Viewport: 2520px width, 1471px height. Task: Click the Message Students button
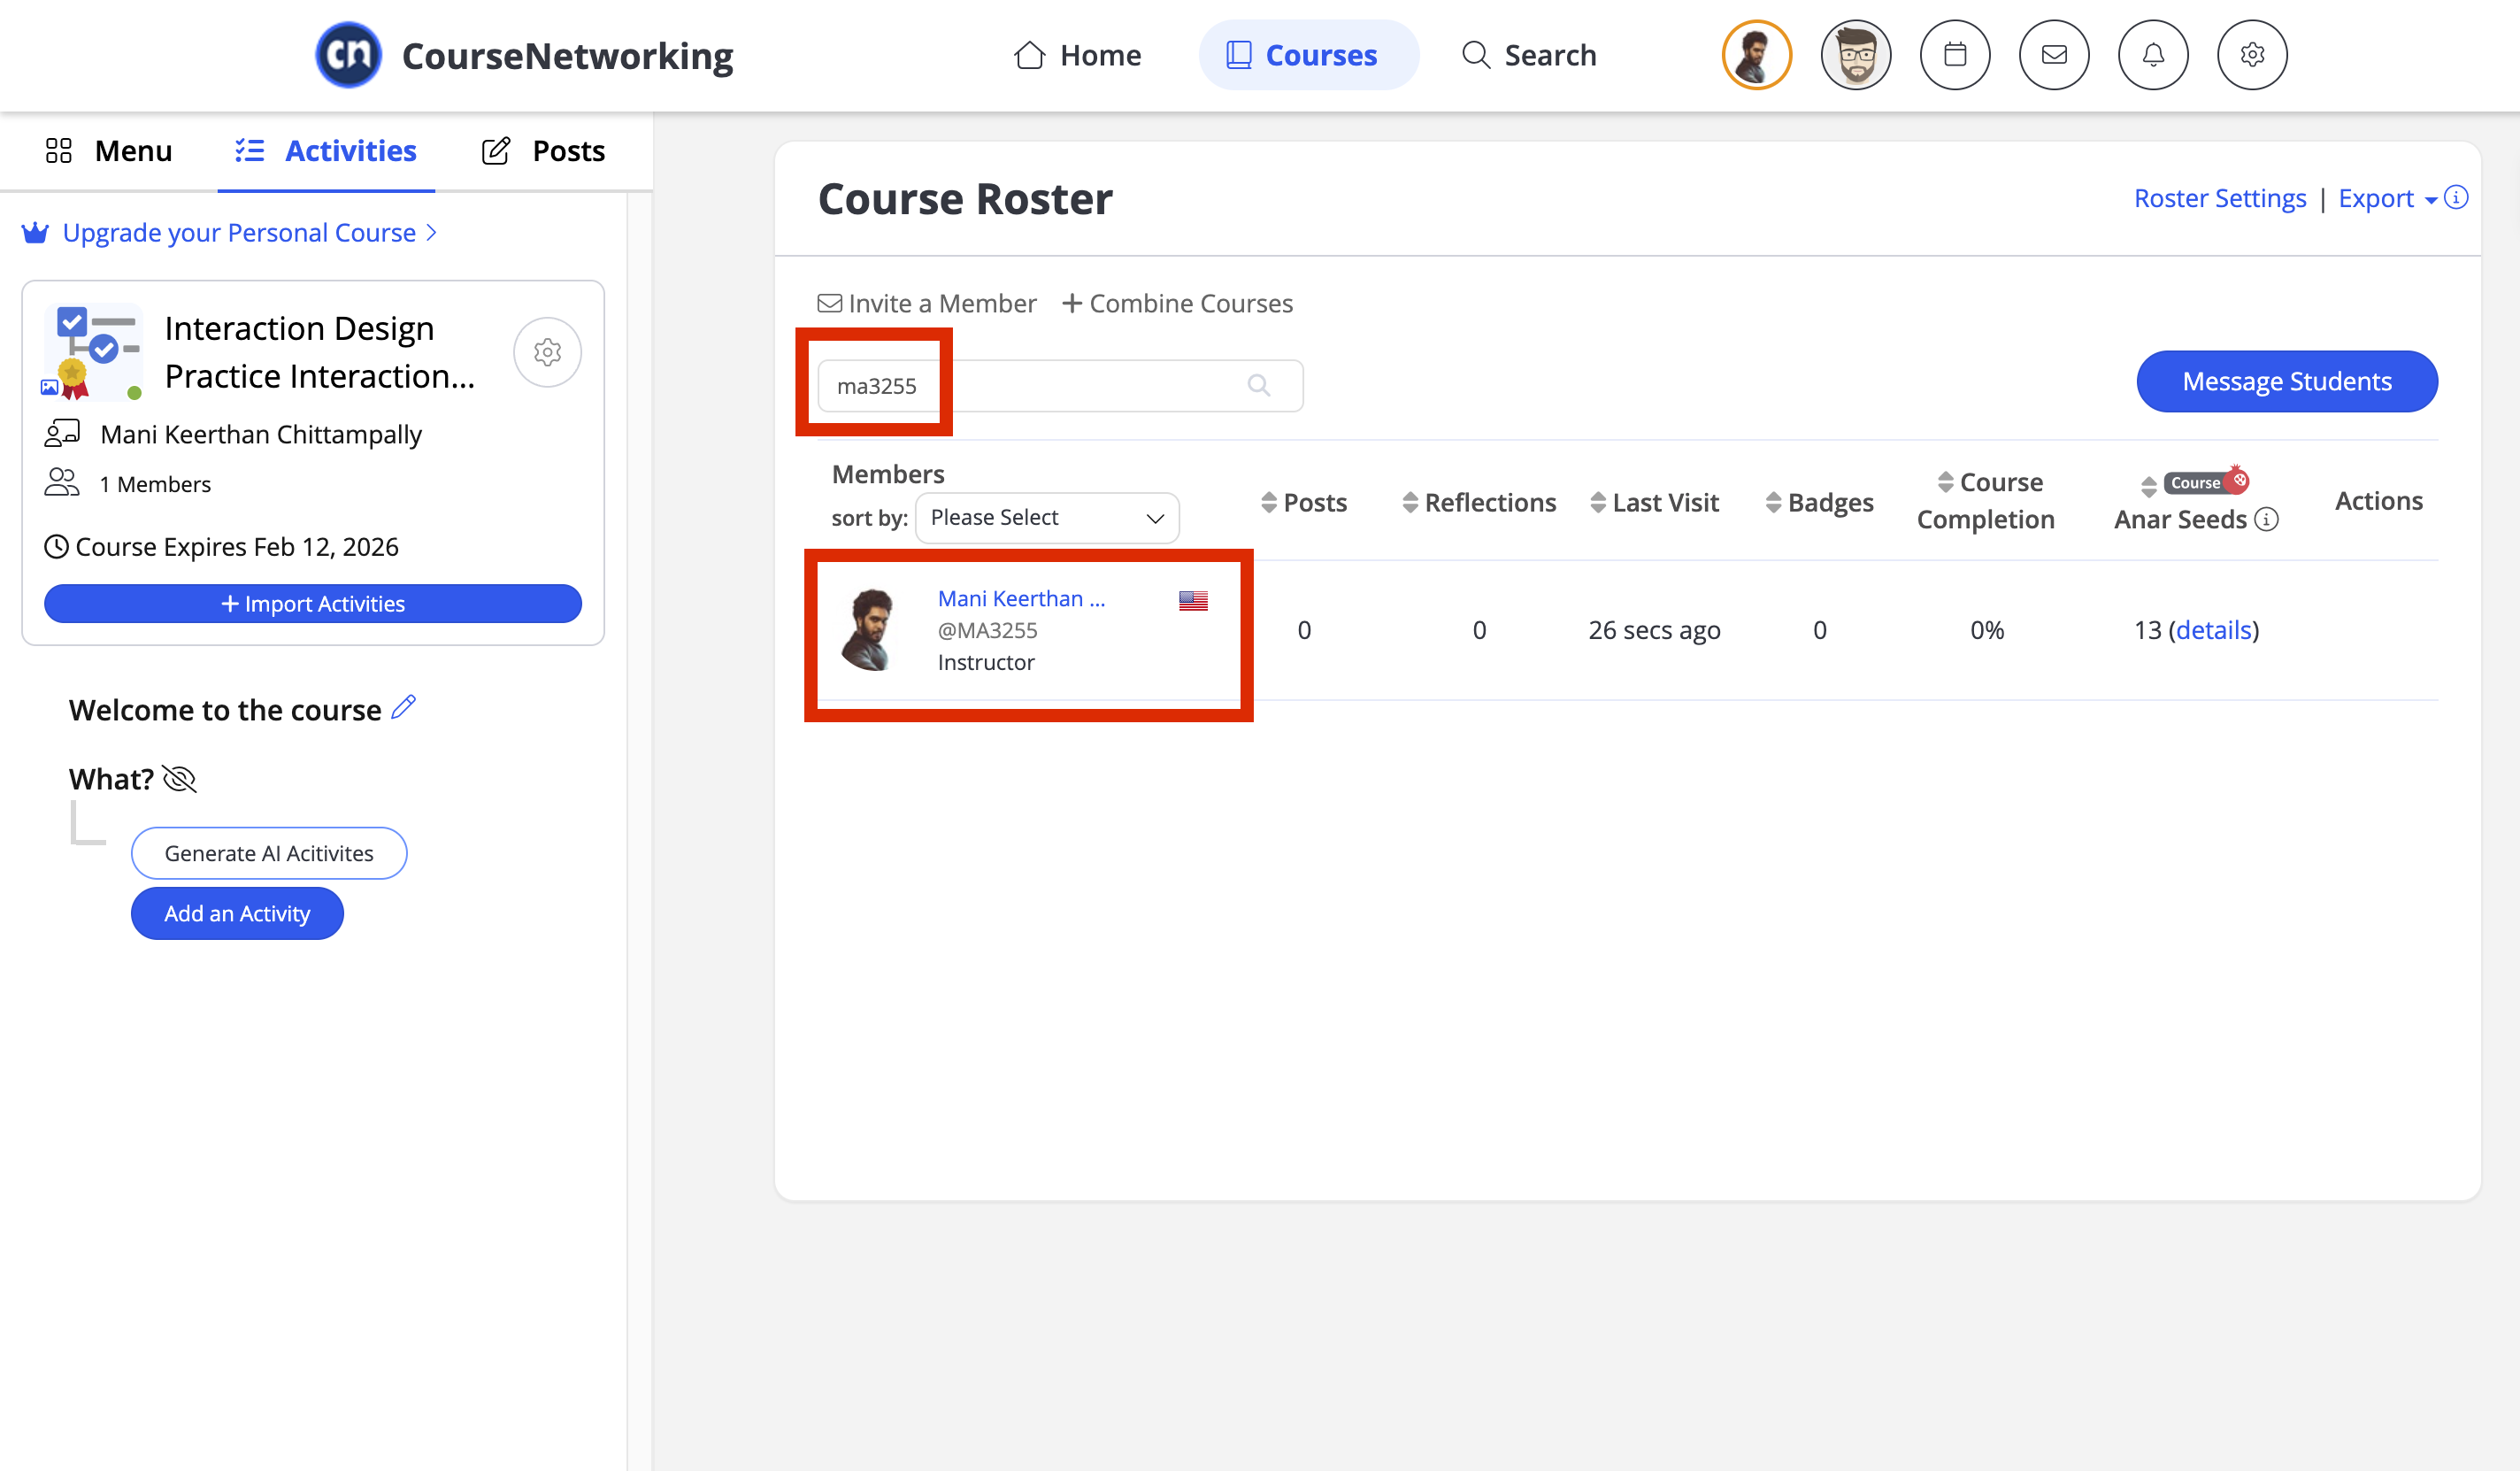pyautogui.click(x=2286, y=381)
